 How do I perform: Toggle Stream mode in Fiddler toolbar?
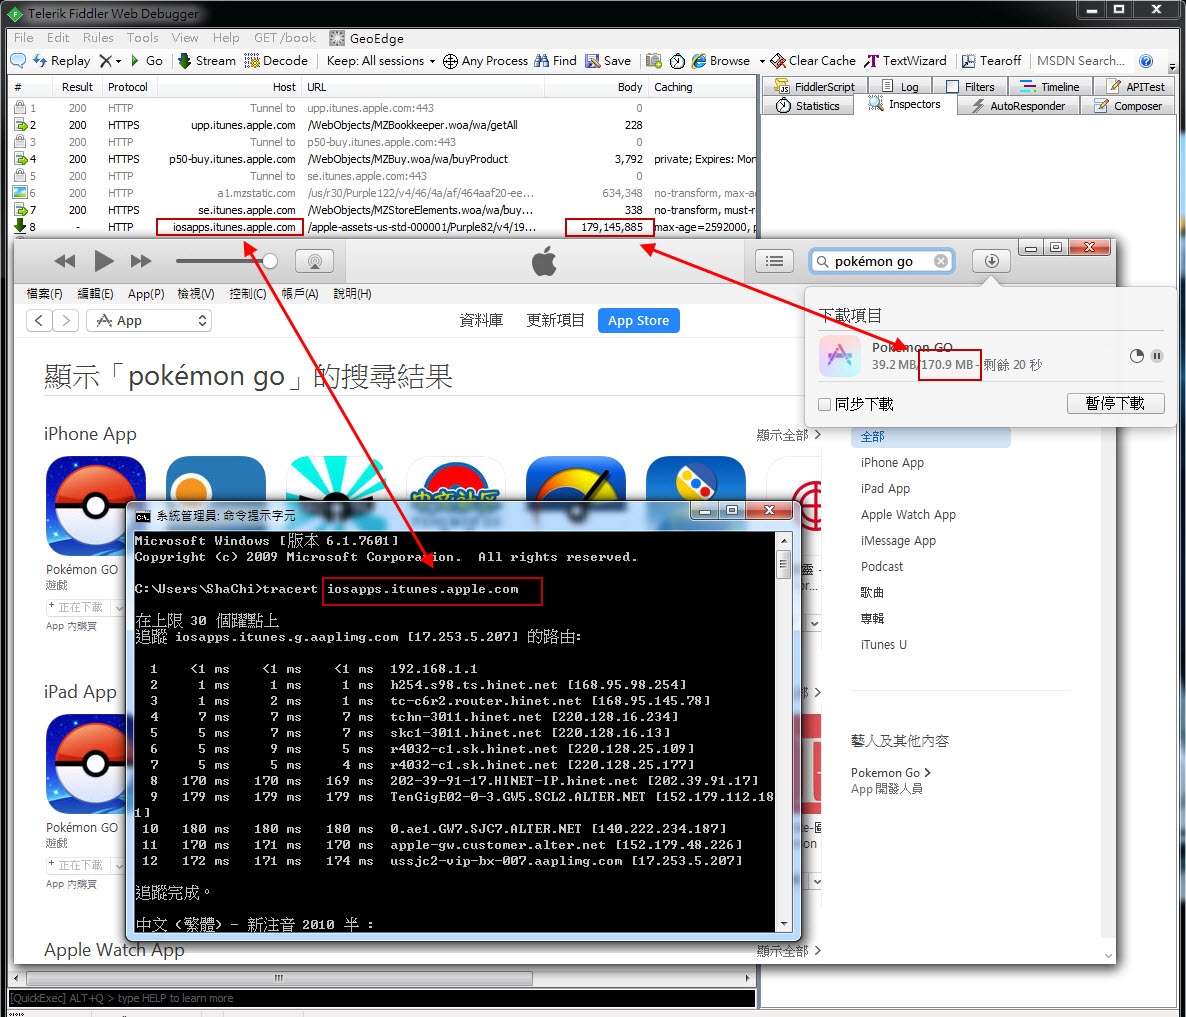click(x=206, y=60)
